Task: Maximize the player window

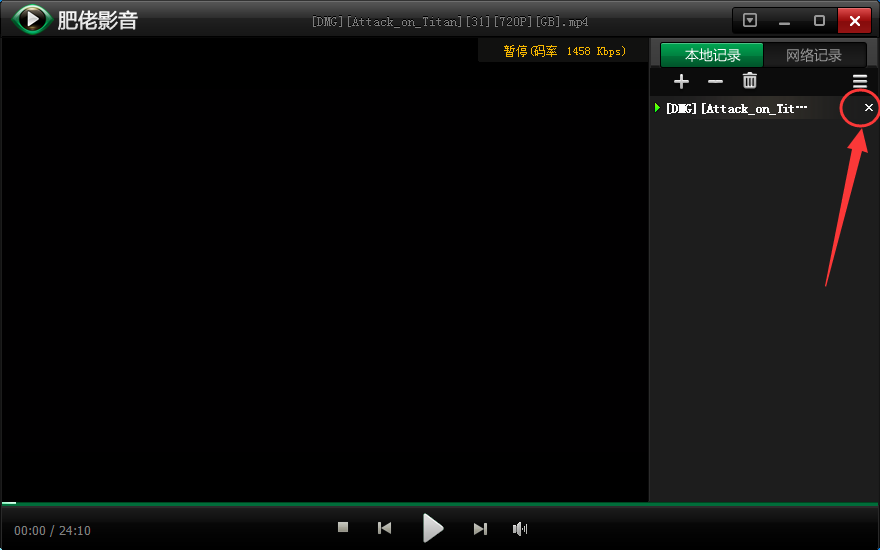Action: (819, 21)
